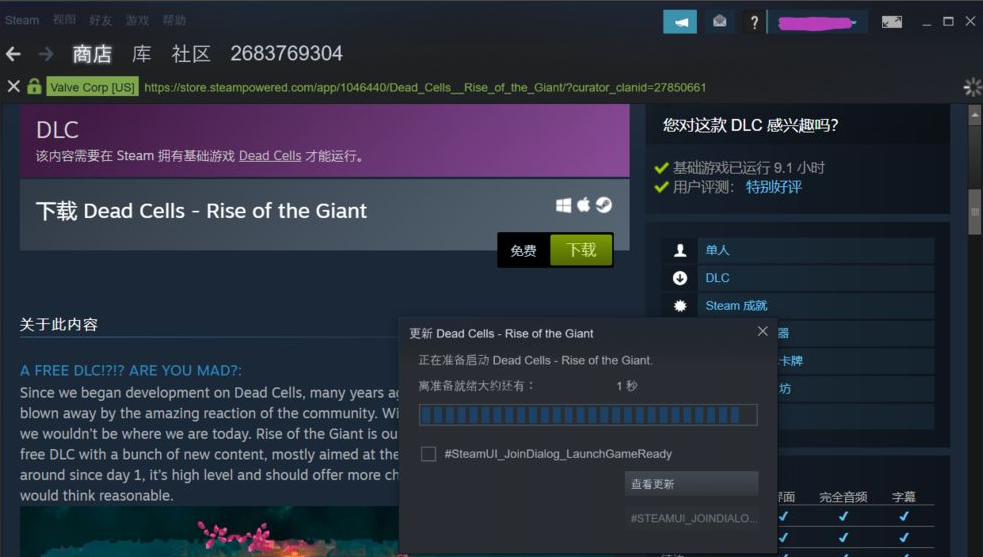The width and height of the screenshot is (983, 557).
Task: Click the 字幕 column header
Action: 904,497
